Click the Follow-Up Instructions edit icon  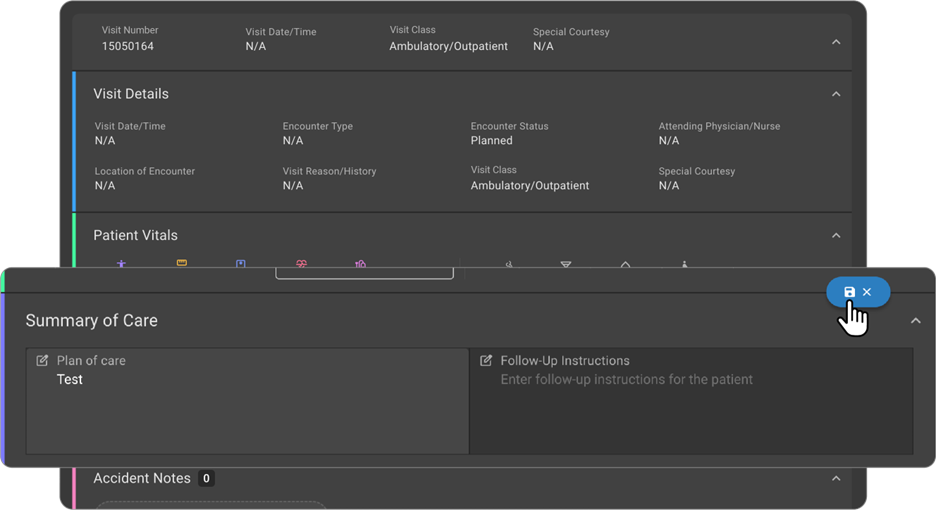[x=486, y=361]
